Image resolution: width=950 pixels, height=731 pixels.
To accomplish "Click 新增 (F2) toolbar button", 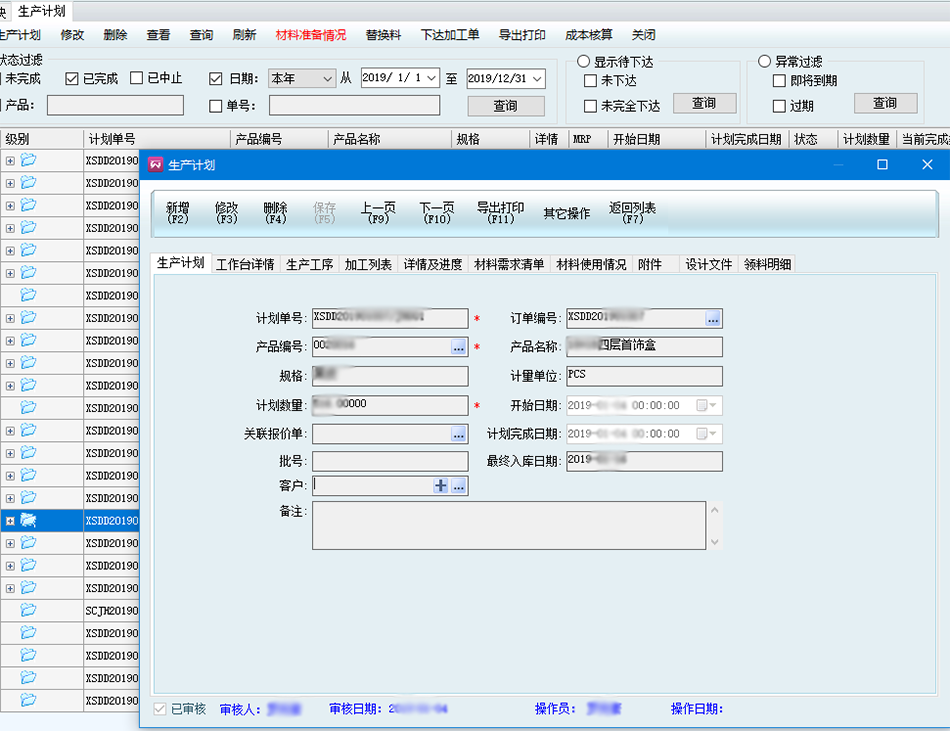I will click(x=178, y=213).
